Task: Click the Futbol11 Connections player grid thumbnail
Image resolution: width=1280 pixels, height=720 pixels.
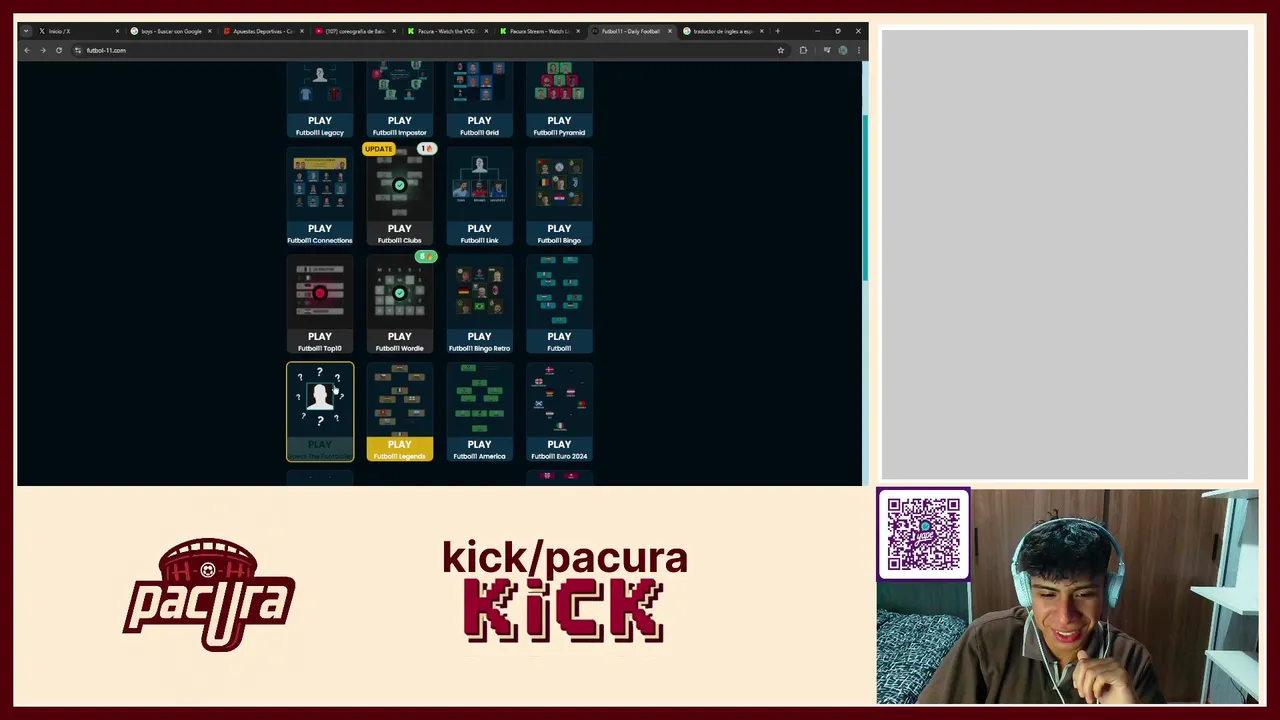Action: click(x=320, y=186)
